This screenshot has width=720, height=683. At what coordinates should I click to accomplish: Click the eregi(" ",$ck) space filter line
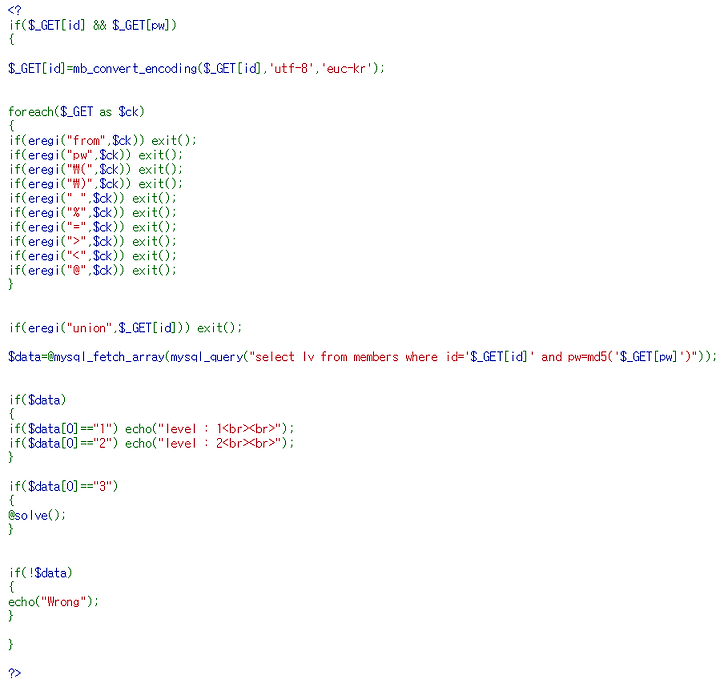(92, 198)
